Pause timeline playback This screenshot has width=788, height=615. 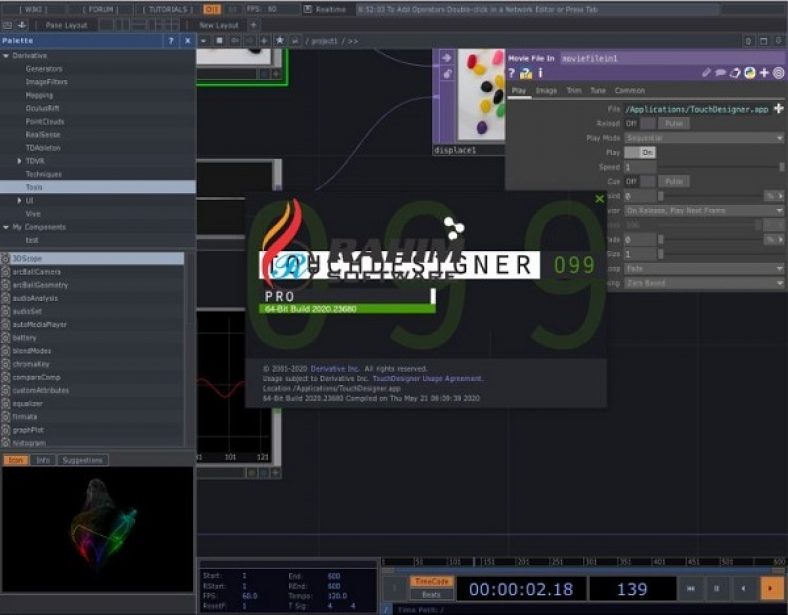(717, 588)
